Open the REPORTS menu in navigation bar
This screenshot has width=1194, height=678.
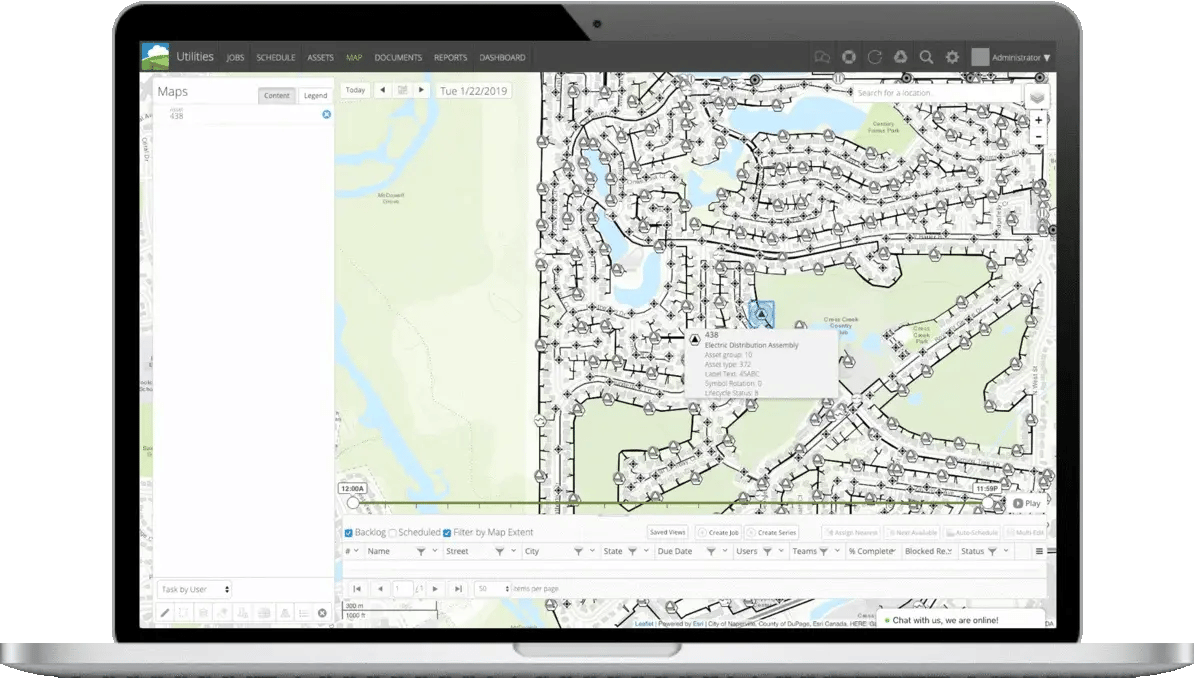point(451,57)
